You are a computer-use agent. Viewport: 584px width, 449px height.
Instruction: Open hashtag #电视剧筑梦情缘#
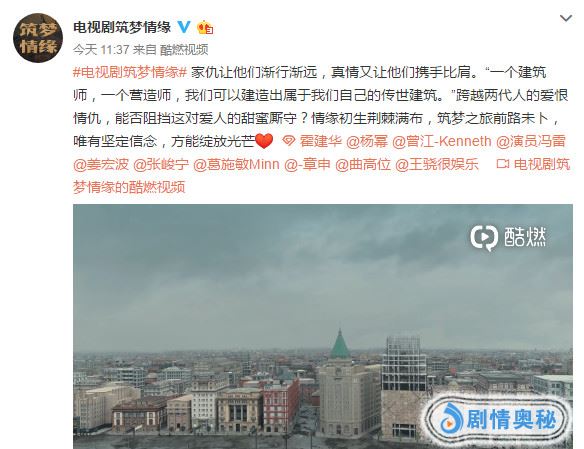coord(130,72)
